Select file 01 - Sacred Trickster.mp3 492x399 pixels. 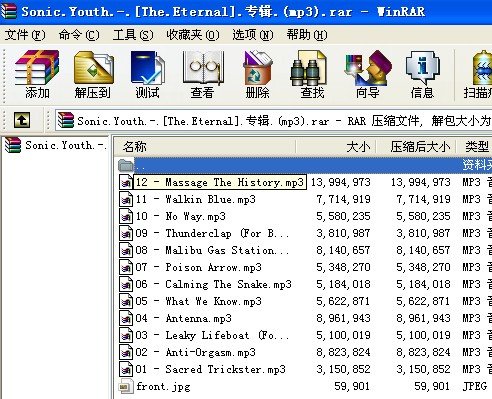point(211,369)
